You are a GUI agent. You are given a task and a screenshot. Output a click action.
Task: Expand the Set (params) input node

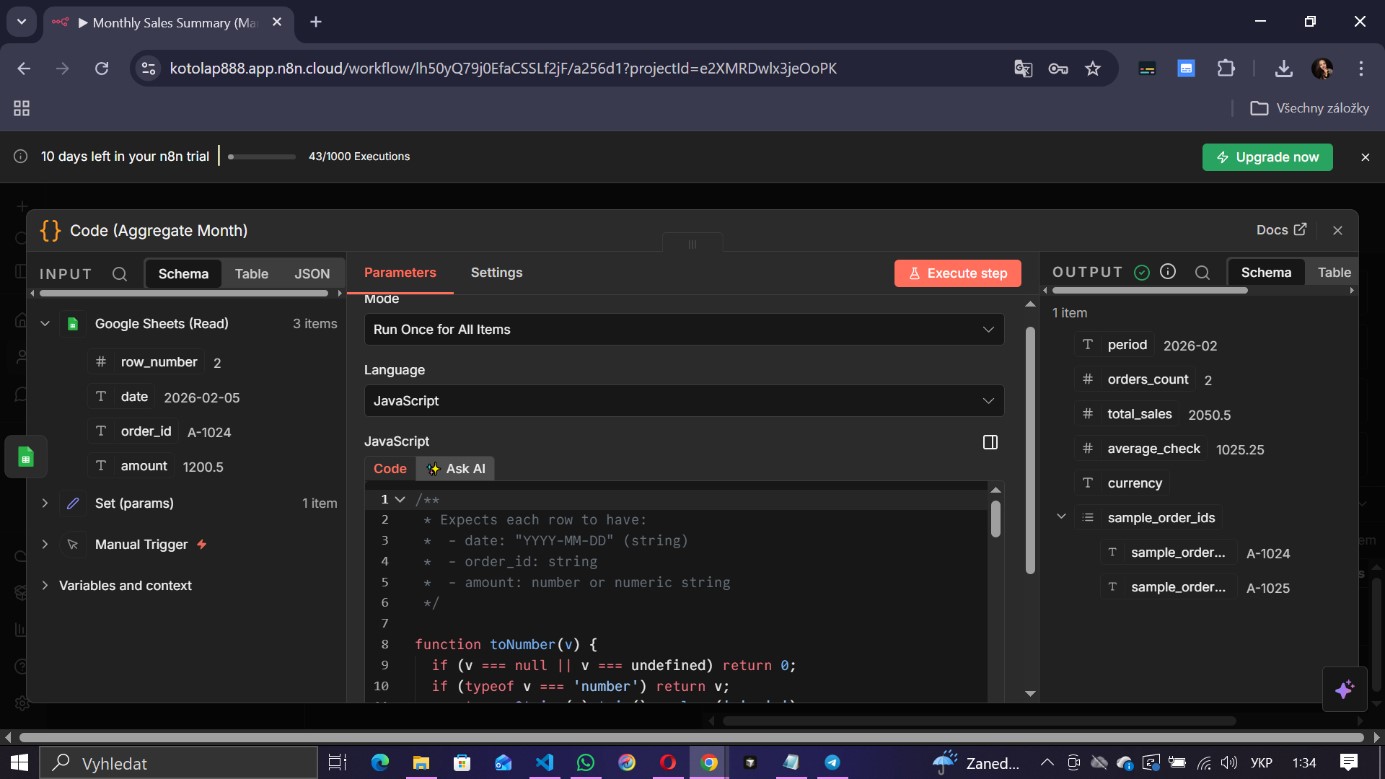click(45, 503)
